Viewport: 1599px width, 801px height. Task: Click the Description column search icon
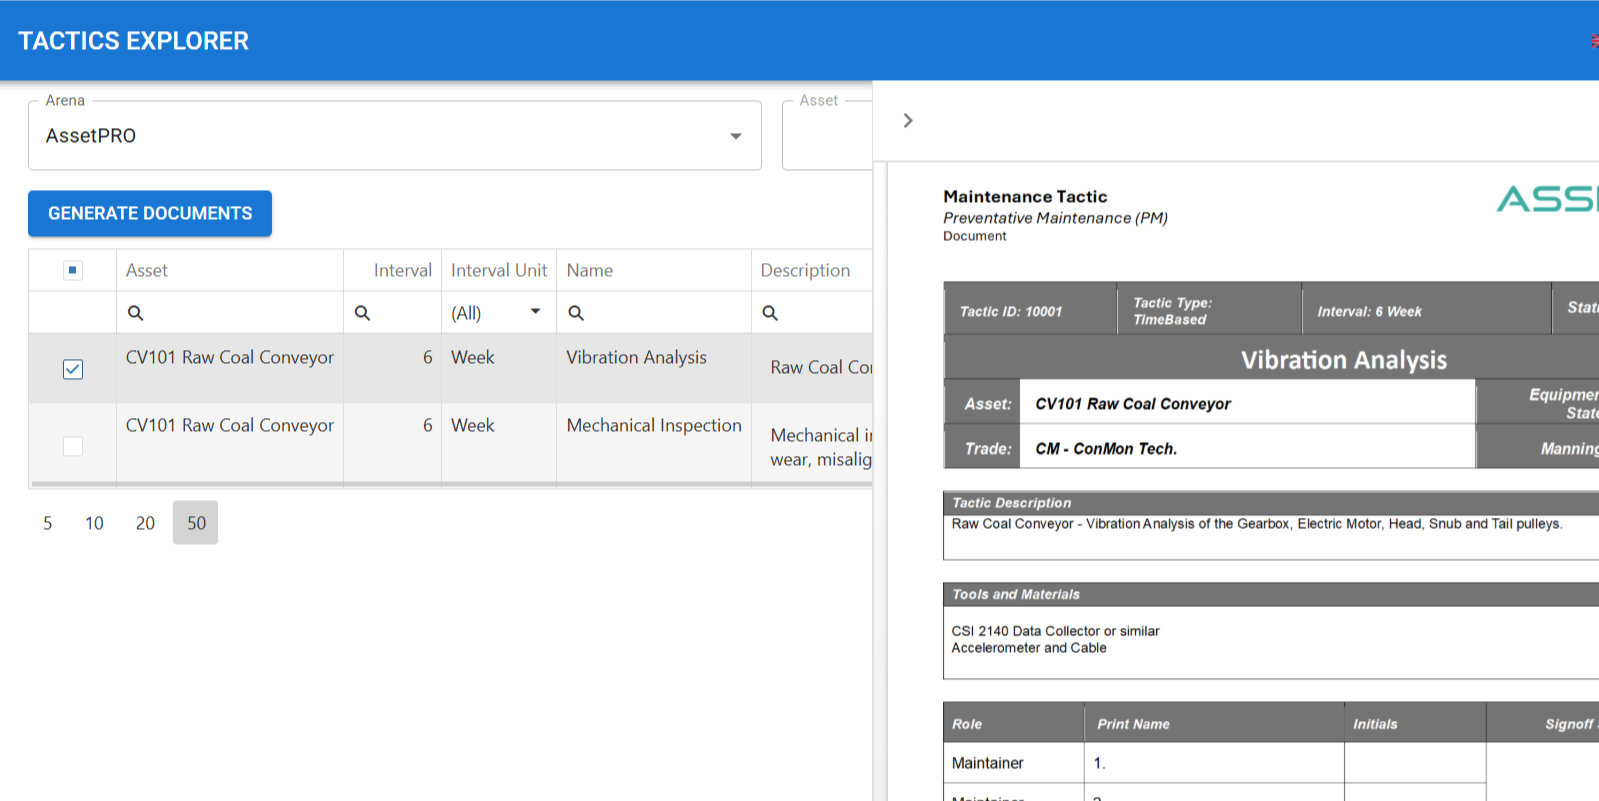tap(770, 313)
